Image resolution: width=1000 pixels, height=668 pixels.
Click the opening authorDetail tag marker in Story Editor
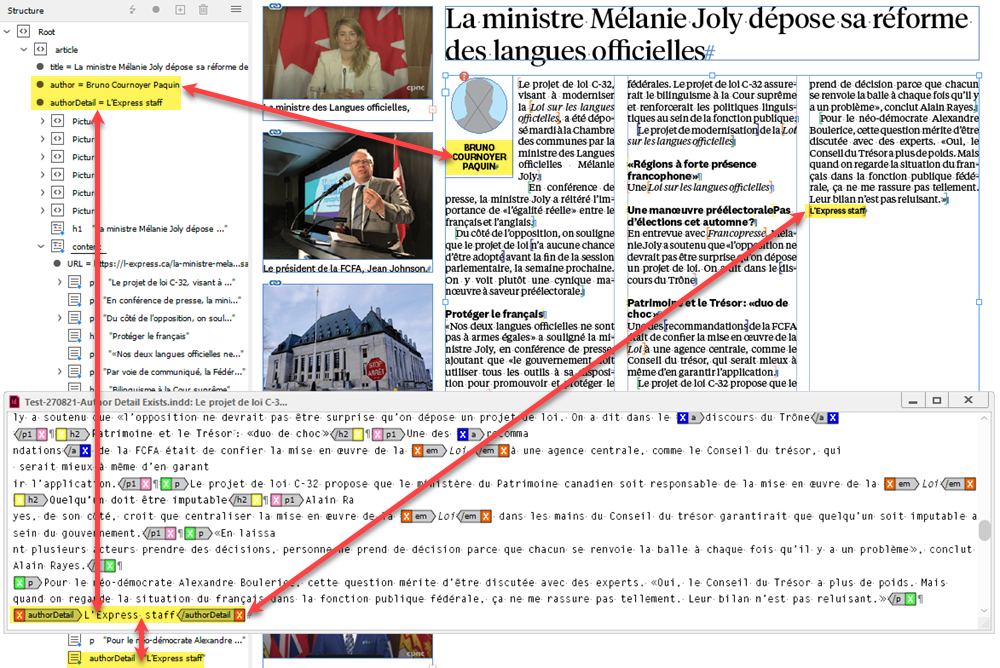(x=48, y=615)
